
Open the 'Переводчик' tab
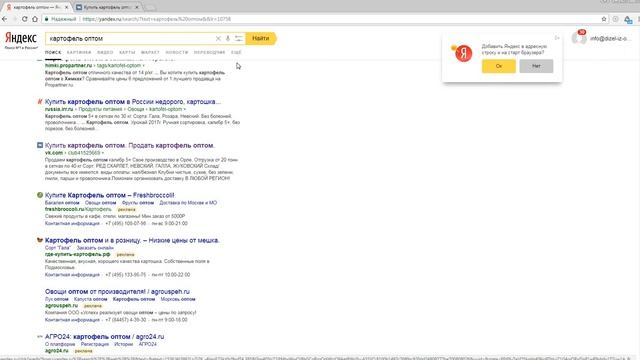point(209,52)
